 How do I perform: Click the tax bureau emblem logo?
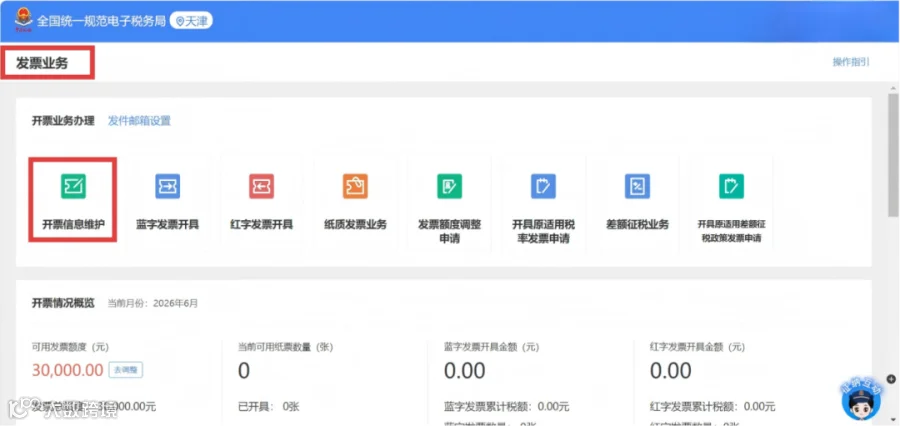pyautogui.click(x=24, y=21)
